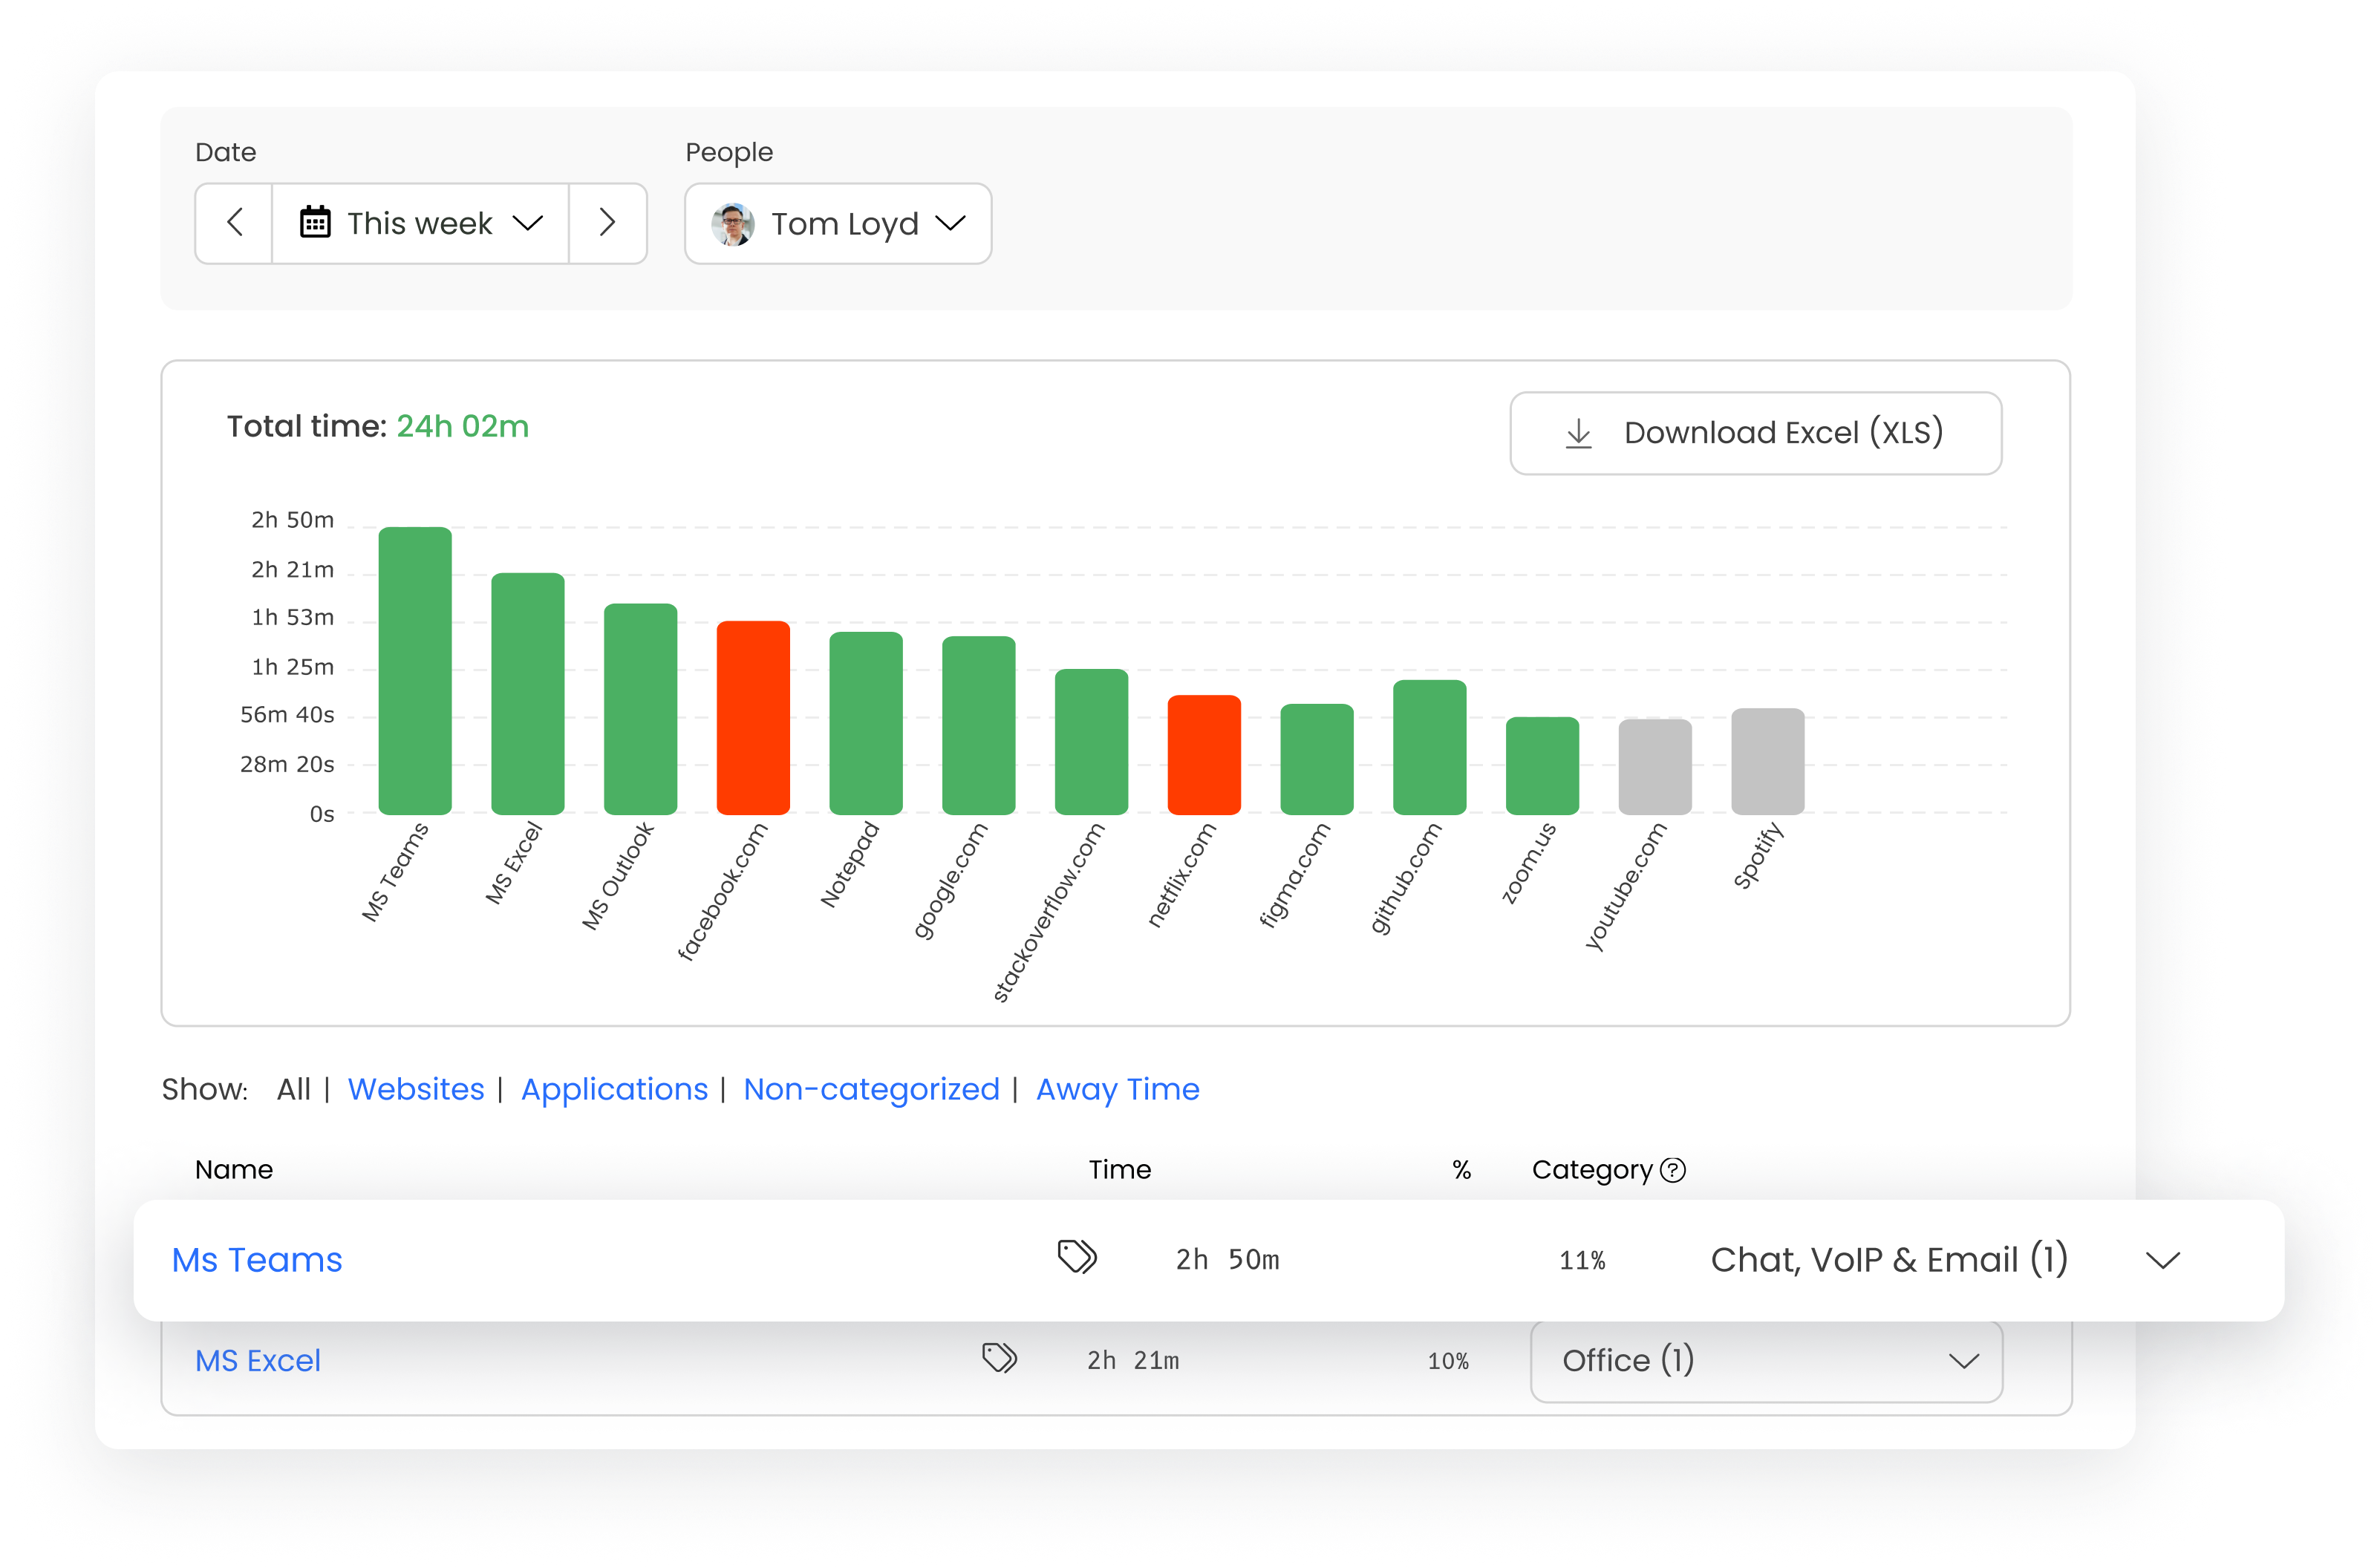2380x1568 pixels.
Task: Filter by Non-categorized
Action: [871, 1089]
